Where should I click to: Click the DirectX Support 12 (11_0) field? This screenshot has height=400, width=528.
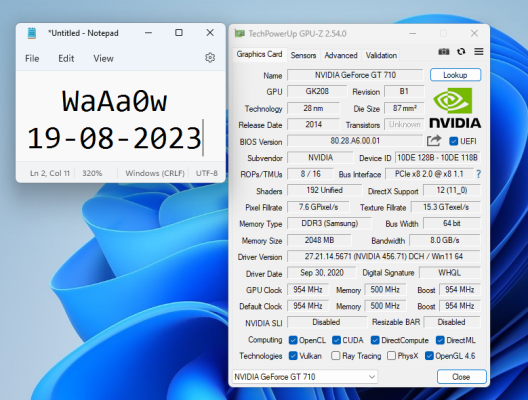click(x=452, y=190)
